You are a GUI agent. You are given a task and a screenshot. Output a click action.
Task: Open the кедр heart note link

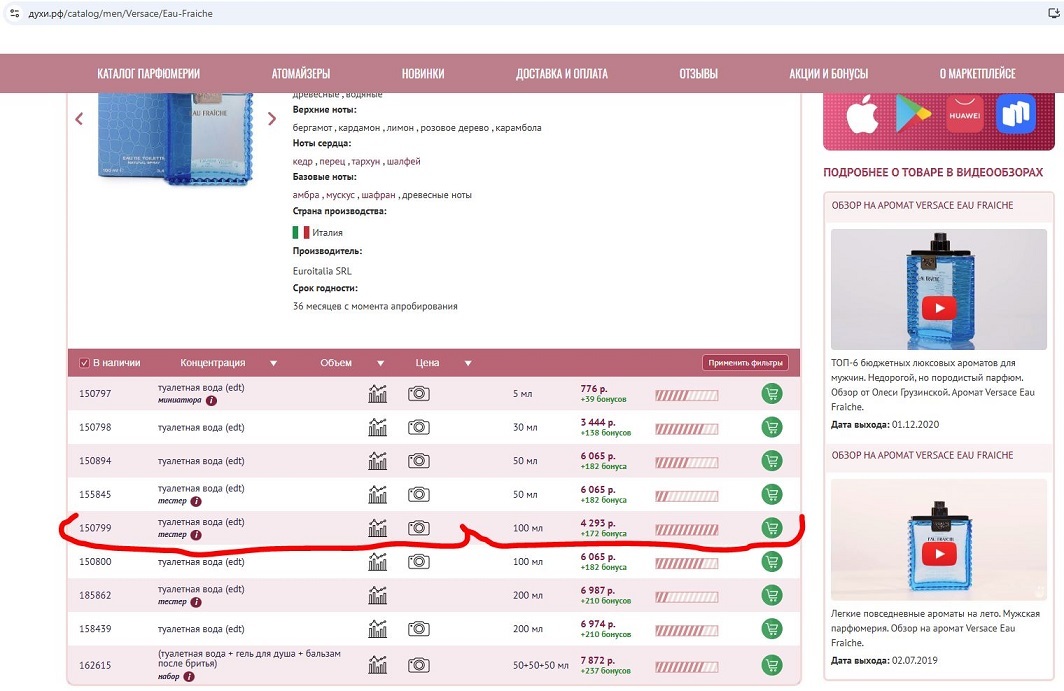(x=302, y=161)
